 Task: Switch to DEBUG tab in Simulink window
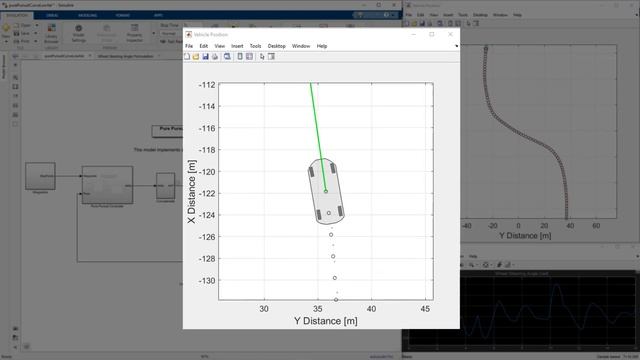pyautogui.click(x=52, y=15)
